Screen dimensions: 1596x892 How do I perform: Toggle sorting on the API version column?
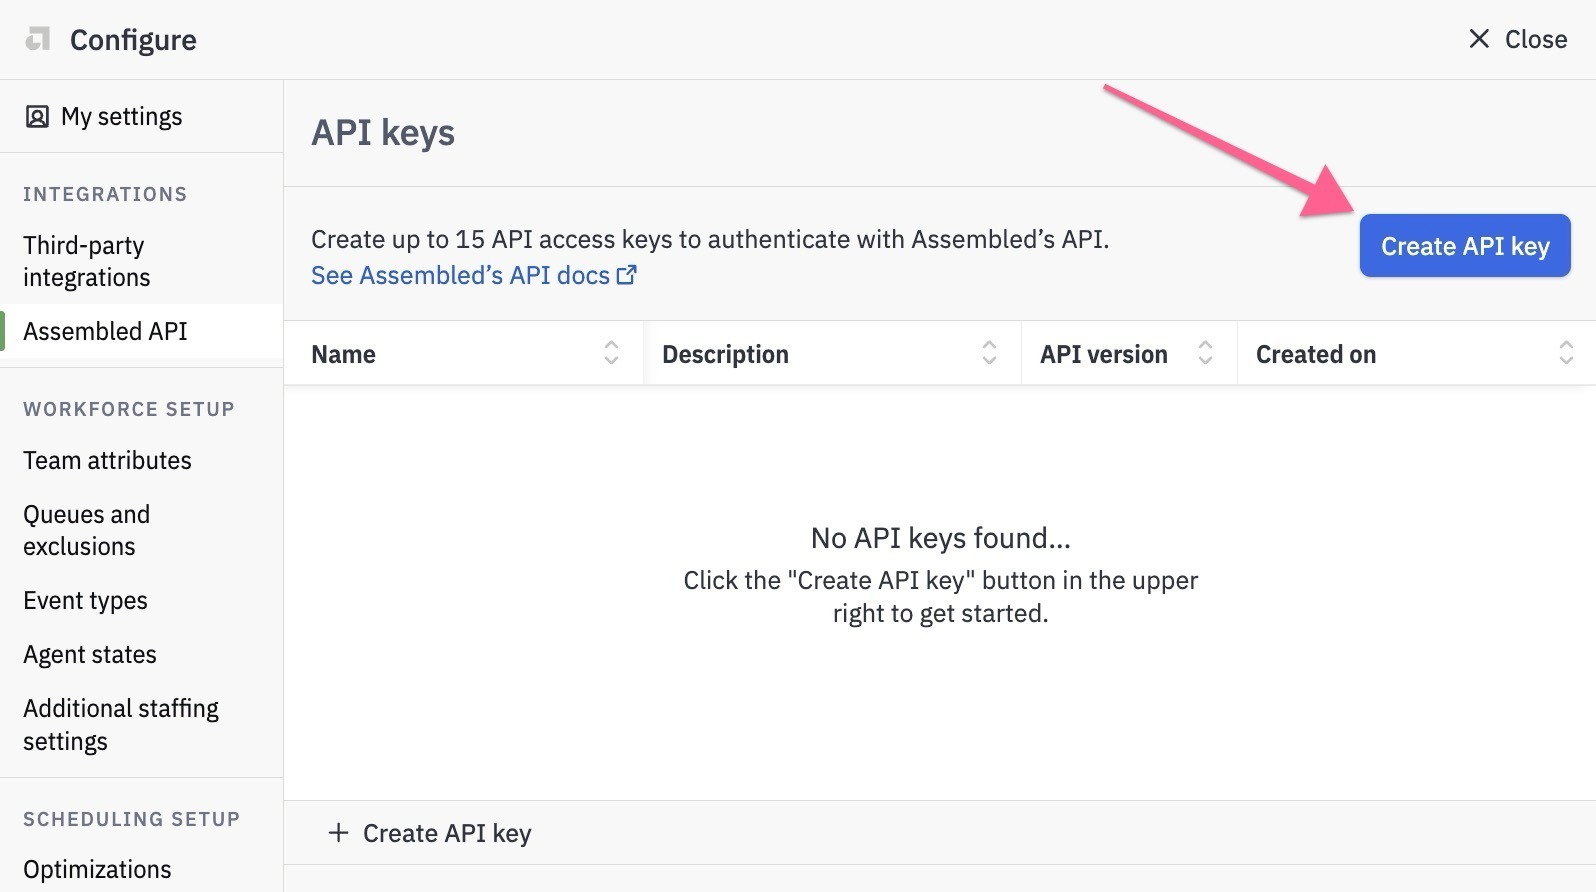(1205, 353)
